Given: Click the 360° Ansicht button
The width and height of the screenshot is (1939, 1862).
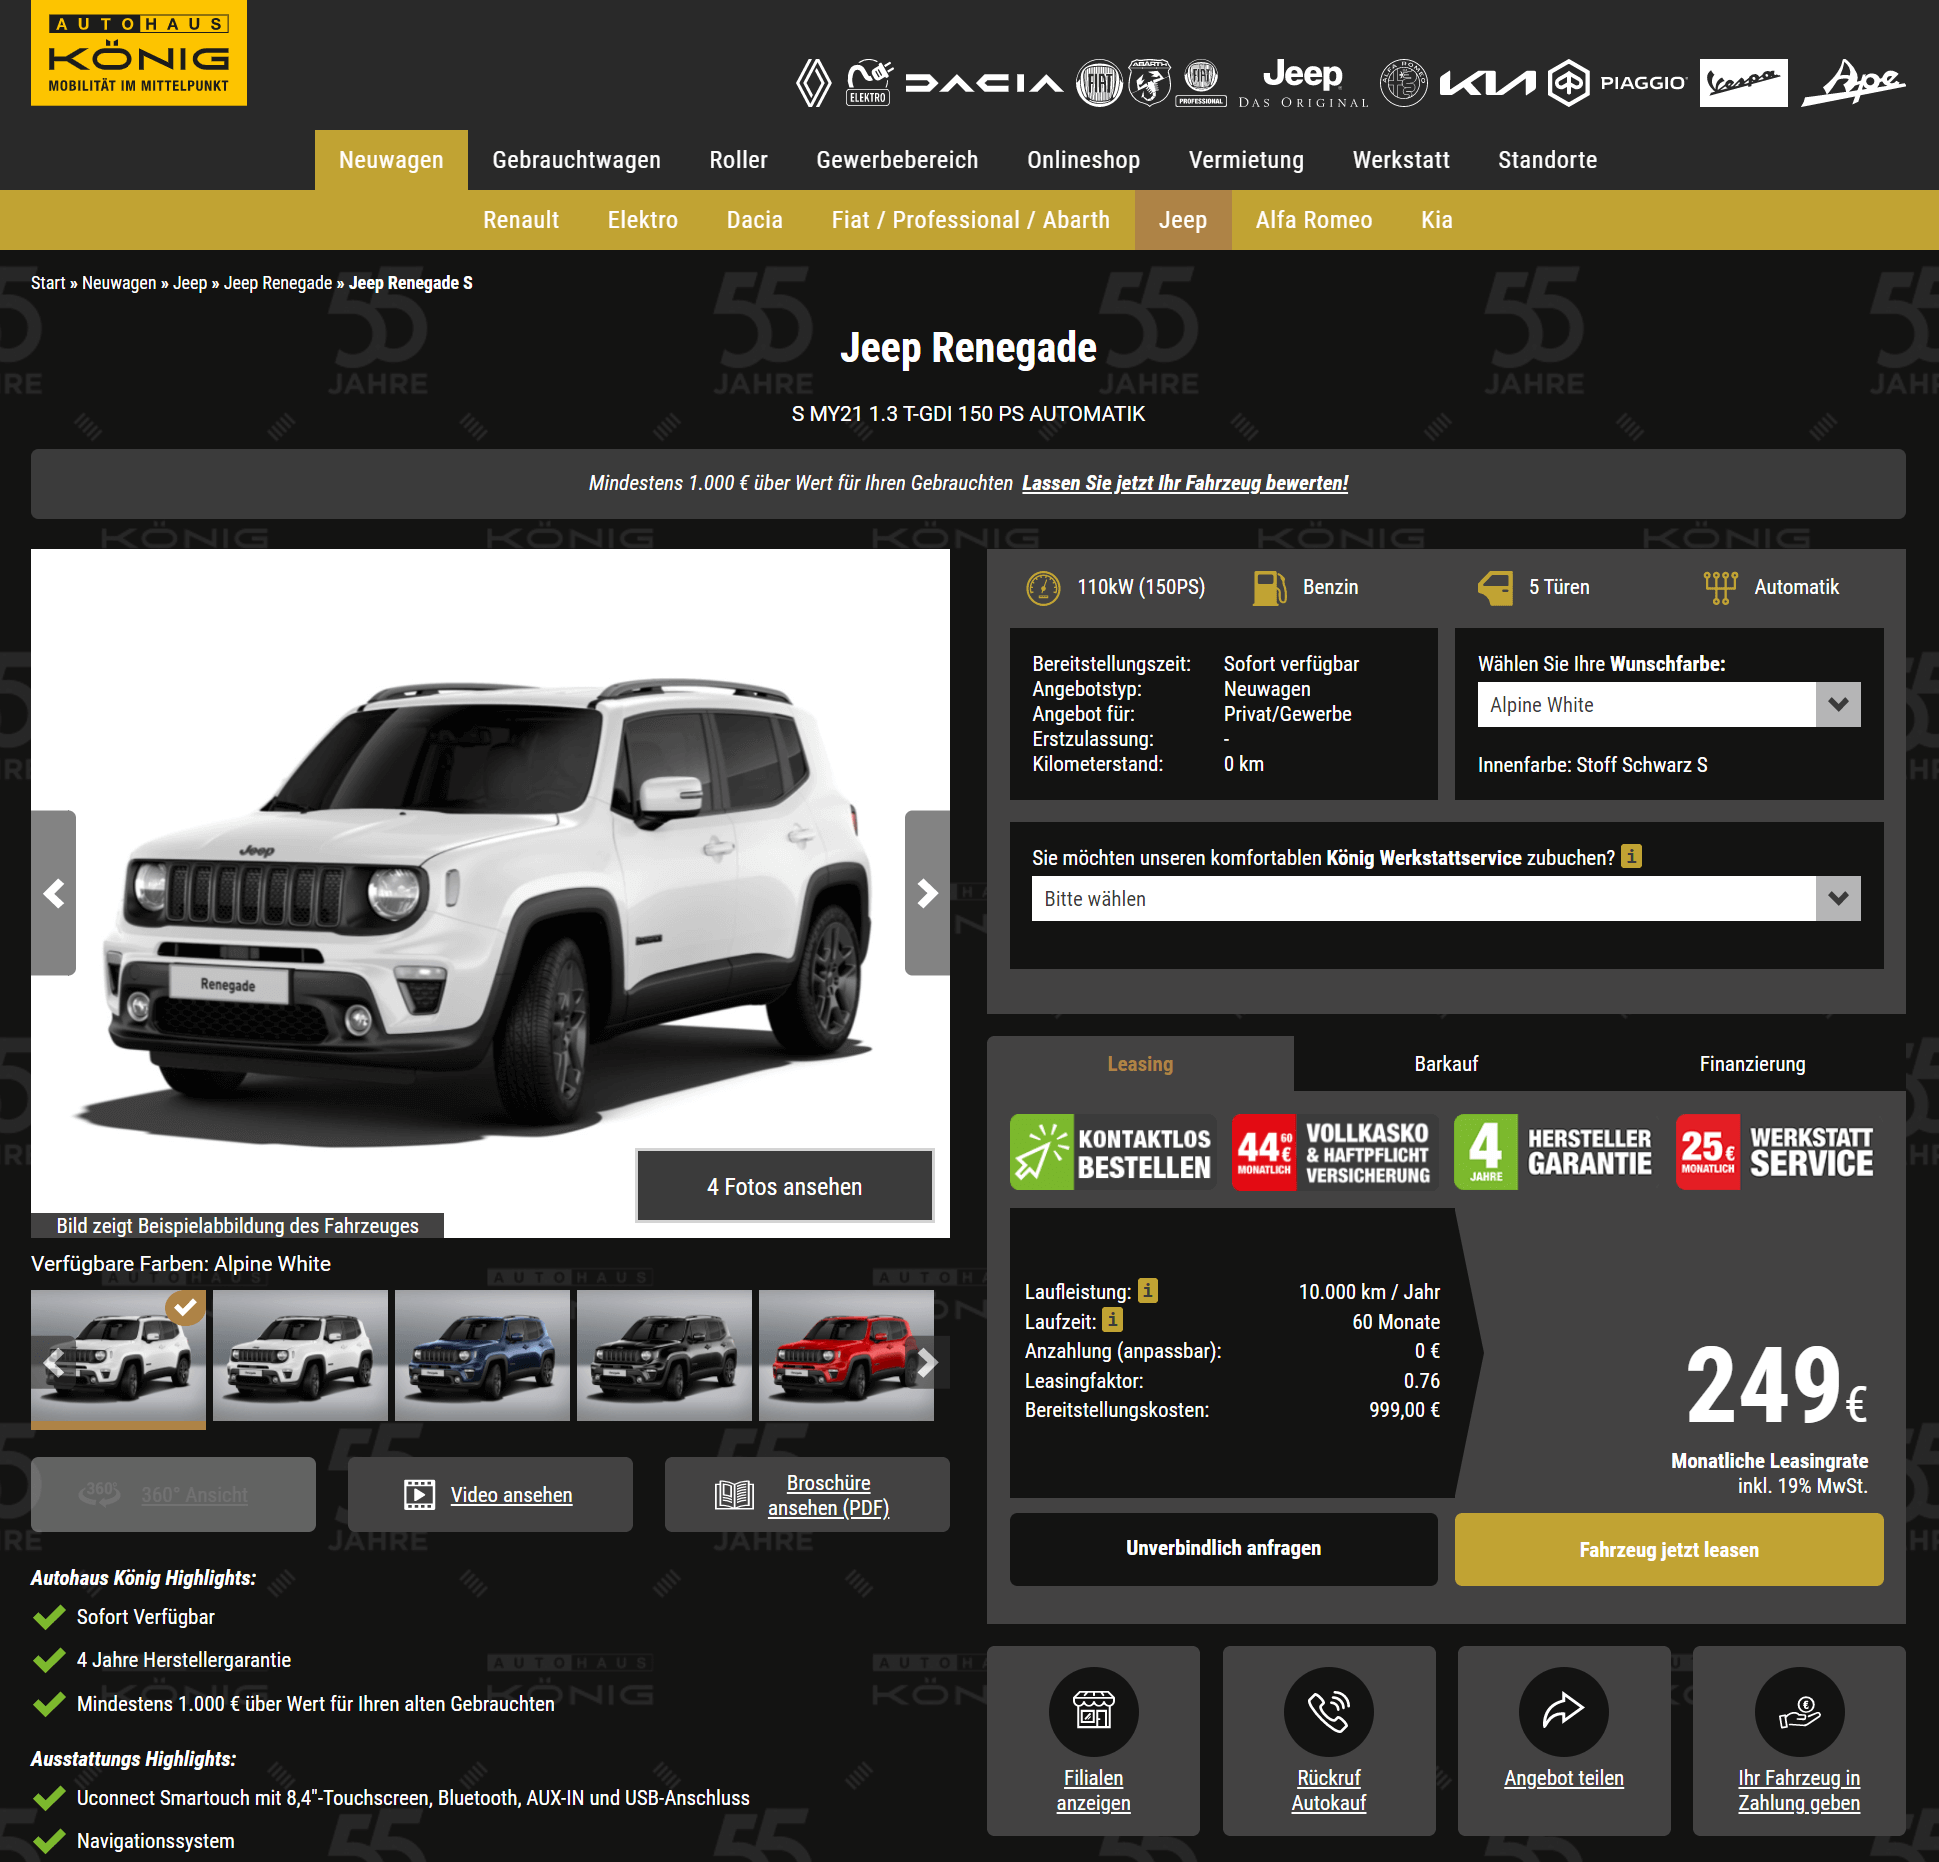Looking at the screenshot, I should point(173,1494).
